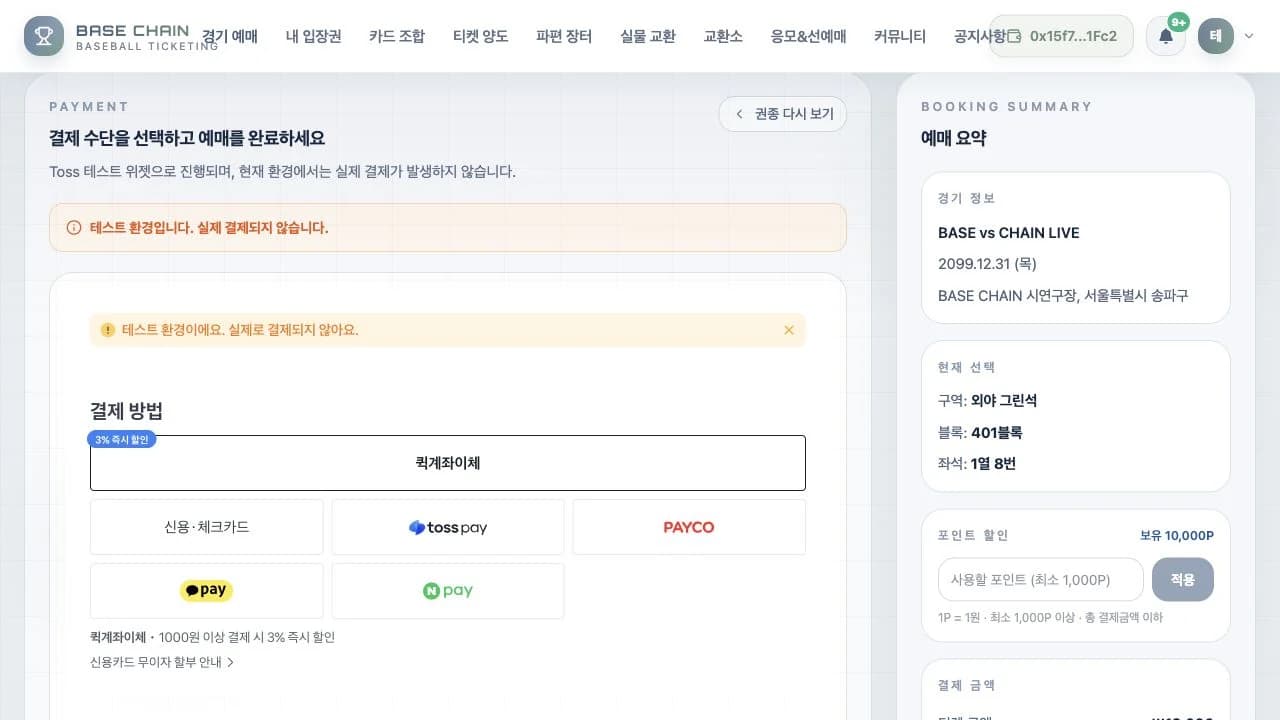Viewport: 1280px width, 720px height.
Task: Click 보유 10,000P points balance
Action: (x=1177, y=535)
